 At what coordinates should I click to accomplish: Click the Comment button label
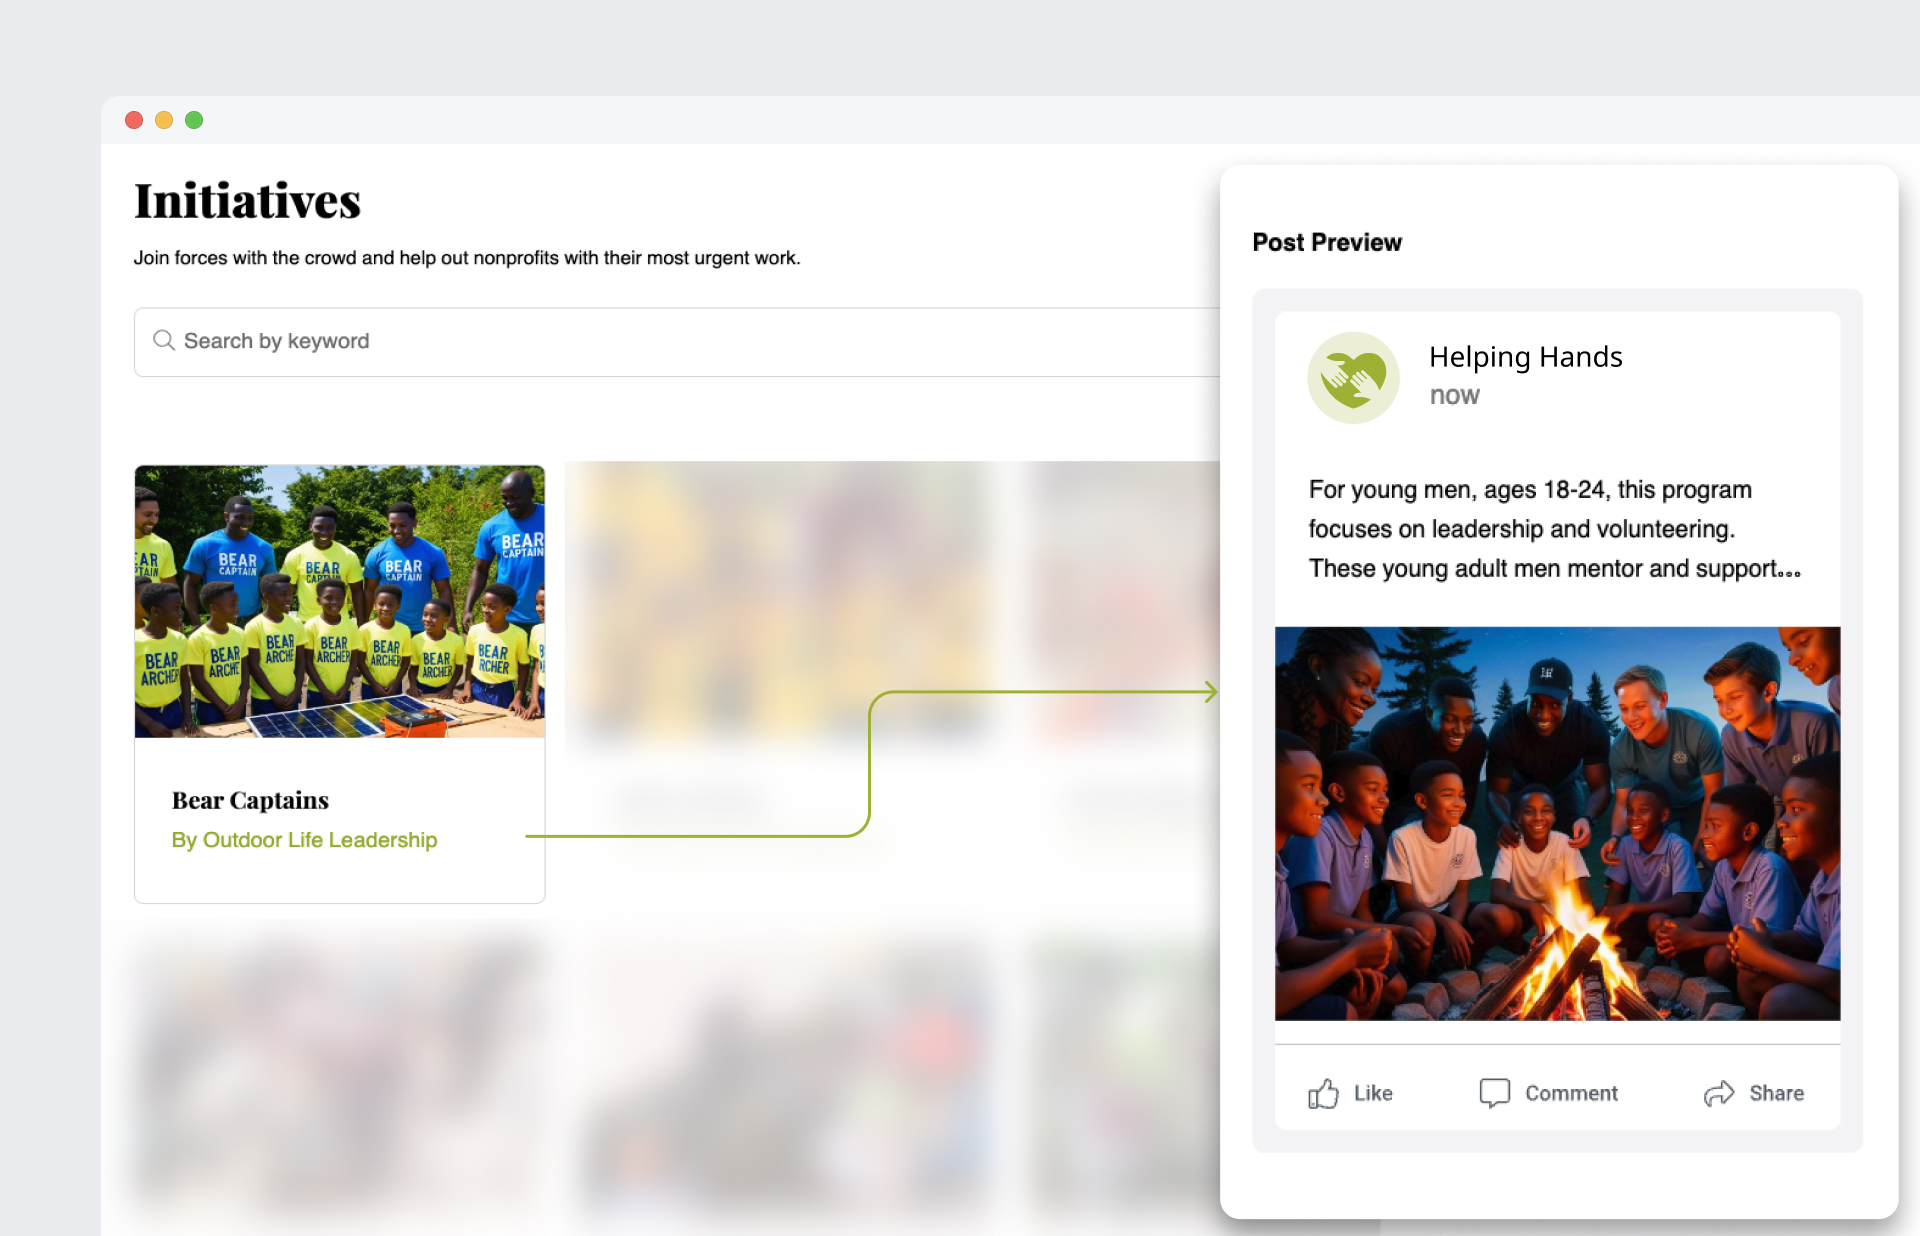[x=1571, y=1093]
